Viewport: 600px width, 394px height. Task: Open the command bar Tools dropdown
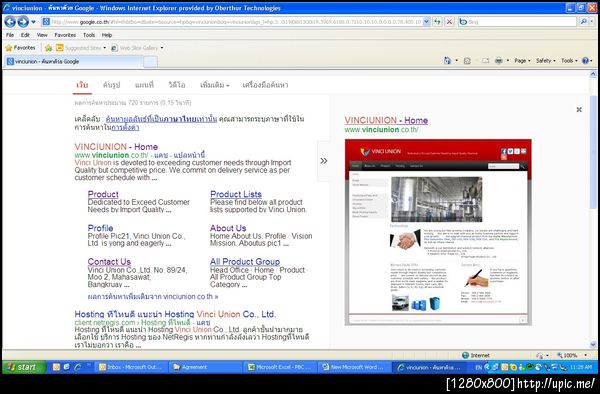coord(569,60)
